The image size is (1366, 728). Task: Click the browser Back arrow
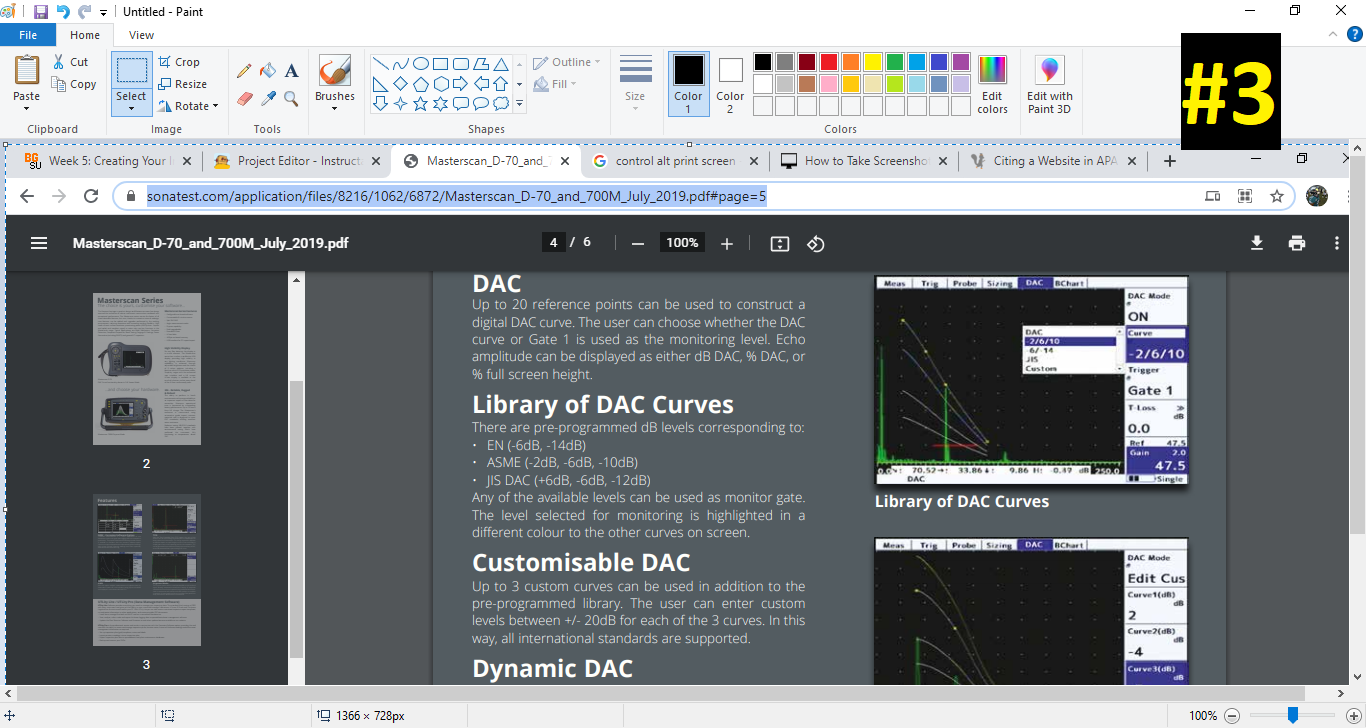tap(27, 196)
